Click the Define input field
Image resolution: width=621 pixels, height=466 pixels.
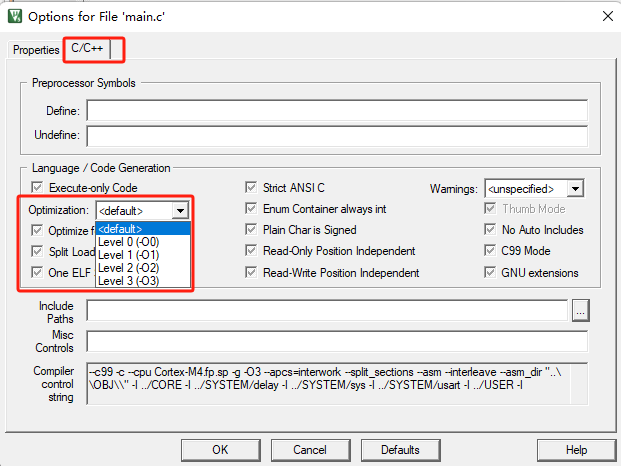[x=337, y=110]
